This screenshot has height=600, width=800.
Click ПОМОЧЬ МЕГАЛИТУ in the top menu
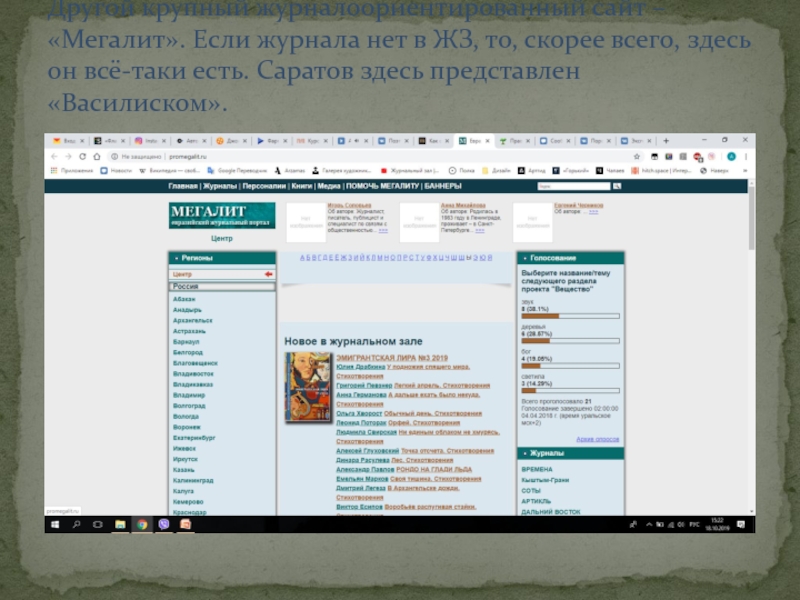pos(383,186)
